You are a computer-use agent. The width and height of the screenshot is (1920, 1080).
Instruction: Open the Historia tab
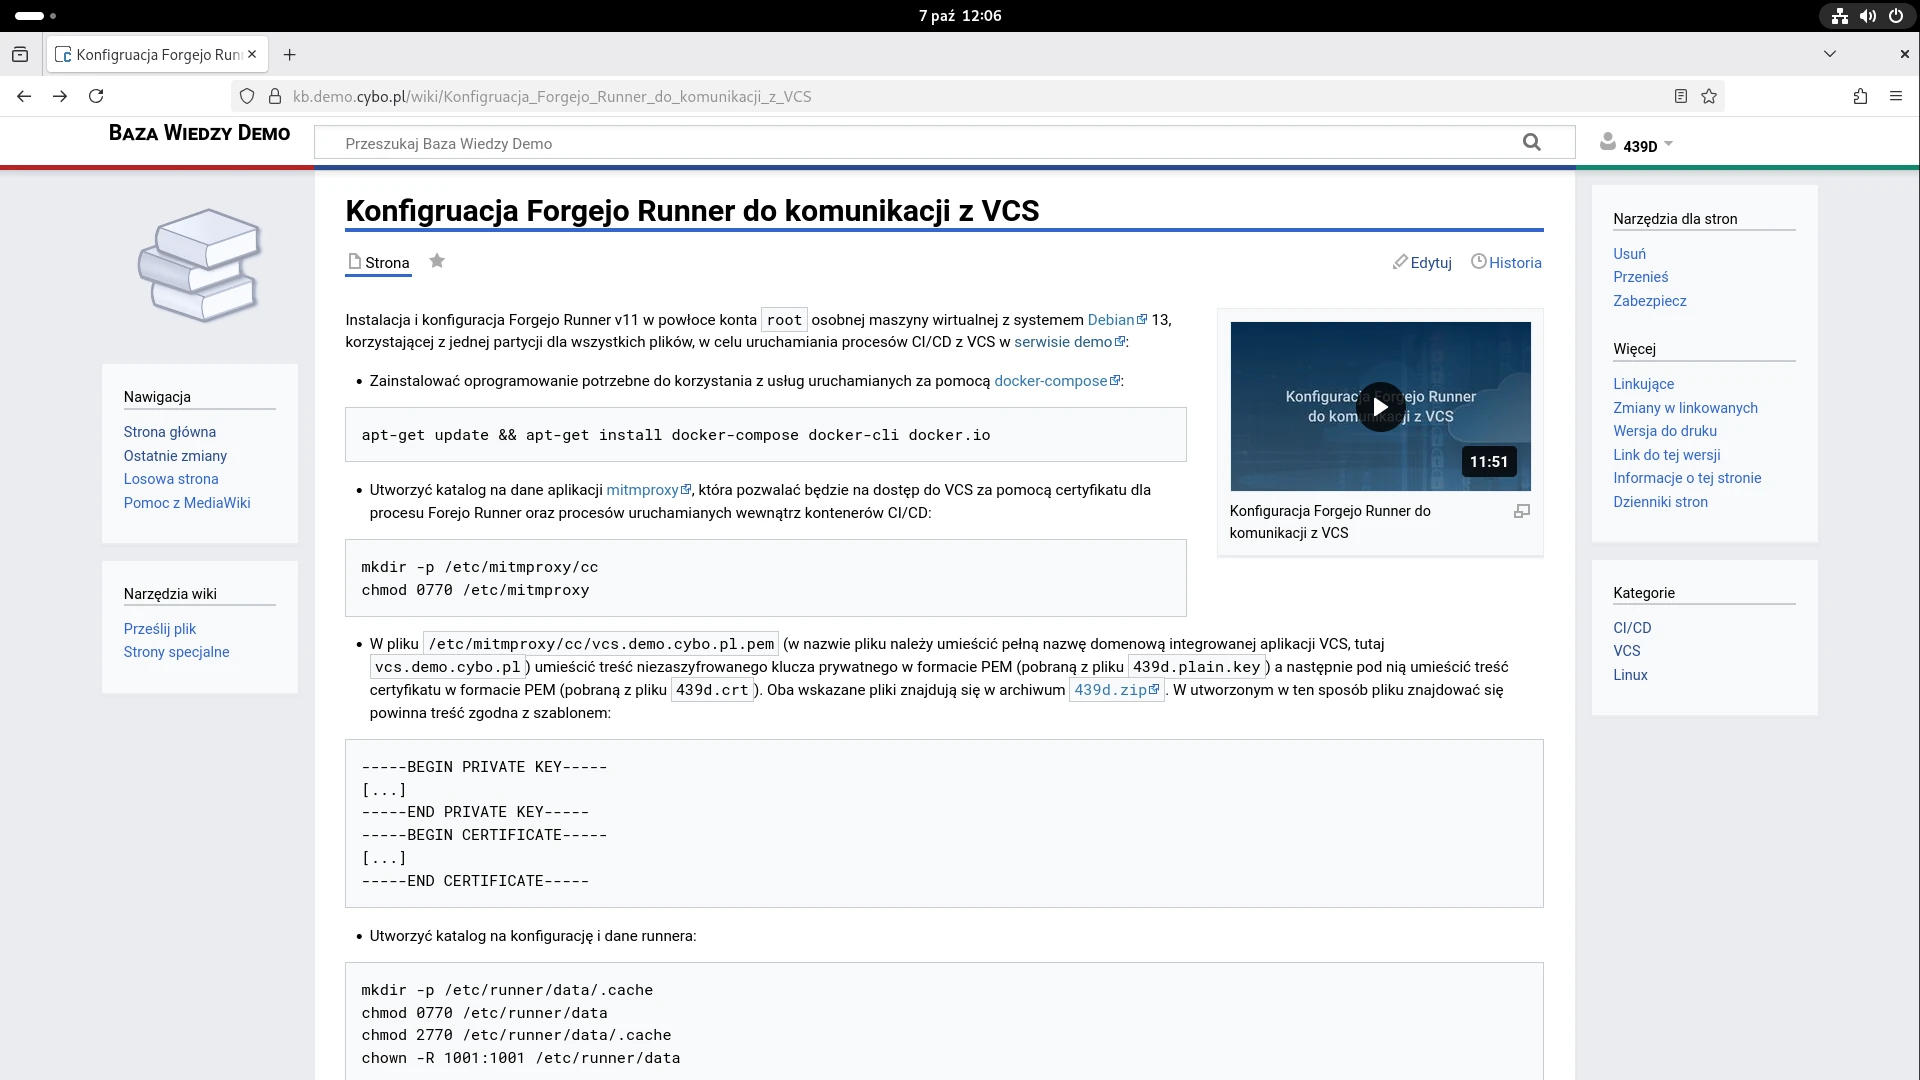(1506, 263)
